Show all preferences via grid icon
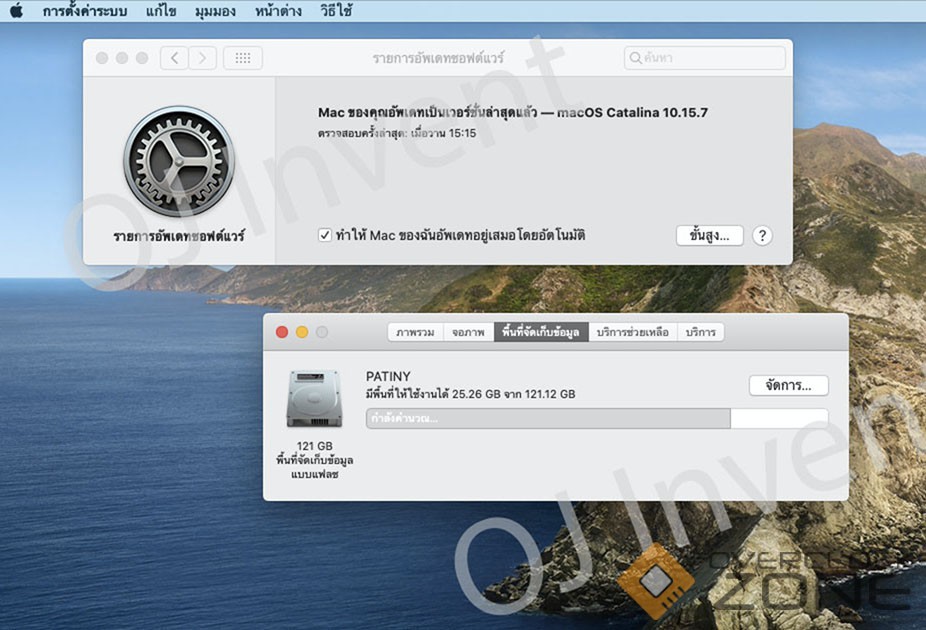 (243, 58)
